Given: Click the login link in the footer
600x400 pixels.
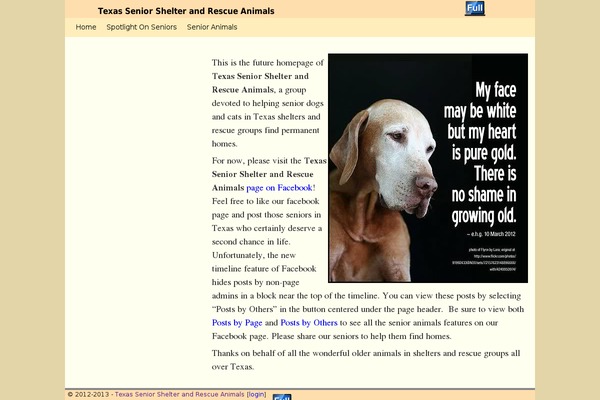Looking at the screenshot, I should [256, 394].
